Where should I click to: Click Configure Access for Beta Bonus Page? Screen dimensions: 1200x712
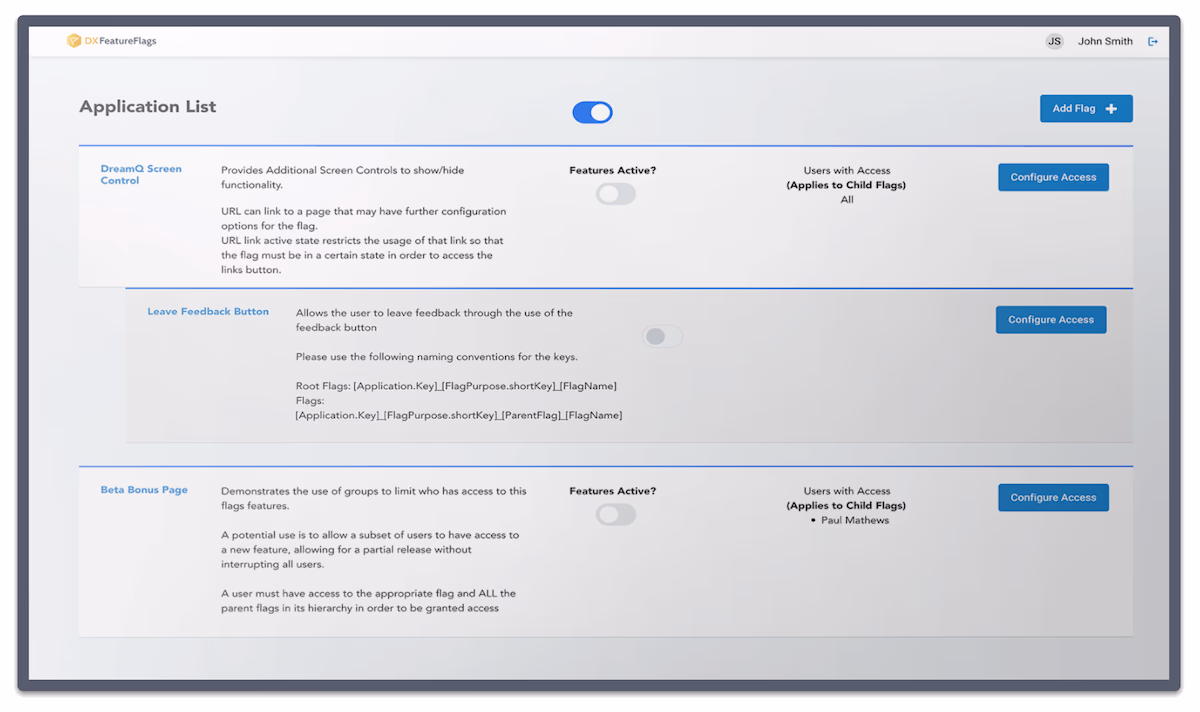(x=1053, y=497)
